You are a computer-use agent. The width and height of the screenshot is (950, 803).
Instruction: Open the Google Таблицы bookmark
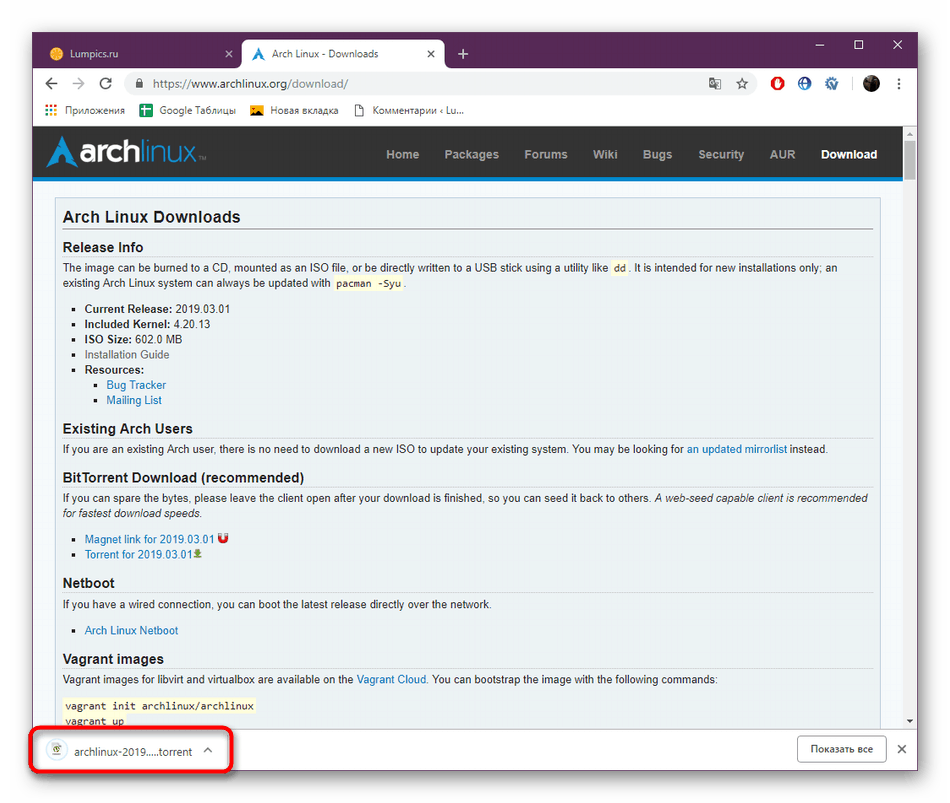(x=187, y=110)
